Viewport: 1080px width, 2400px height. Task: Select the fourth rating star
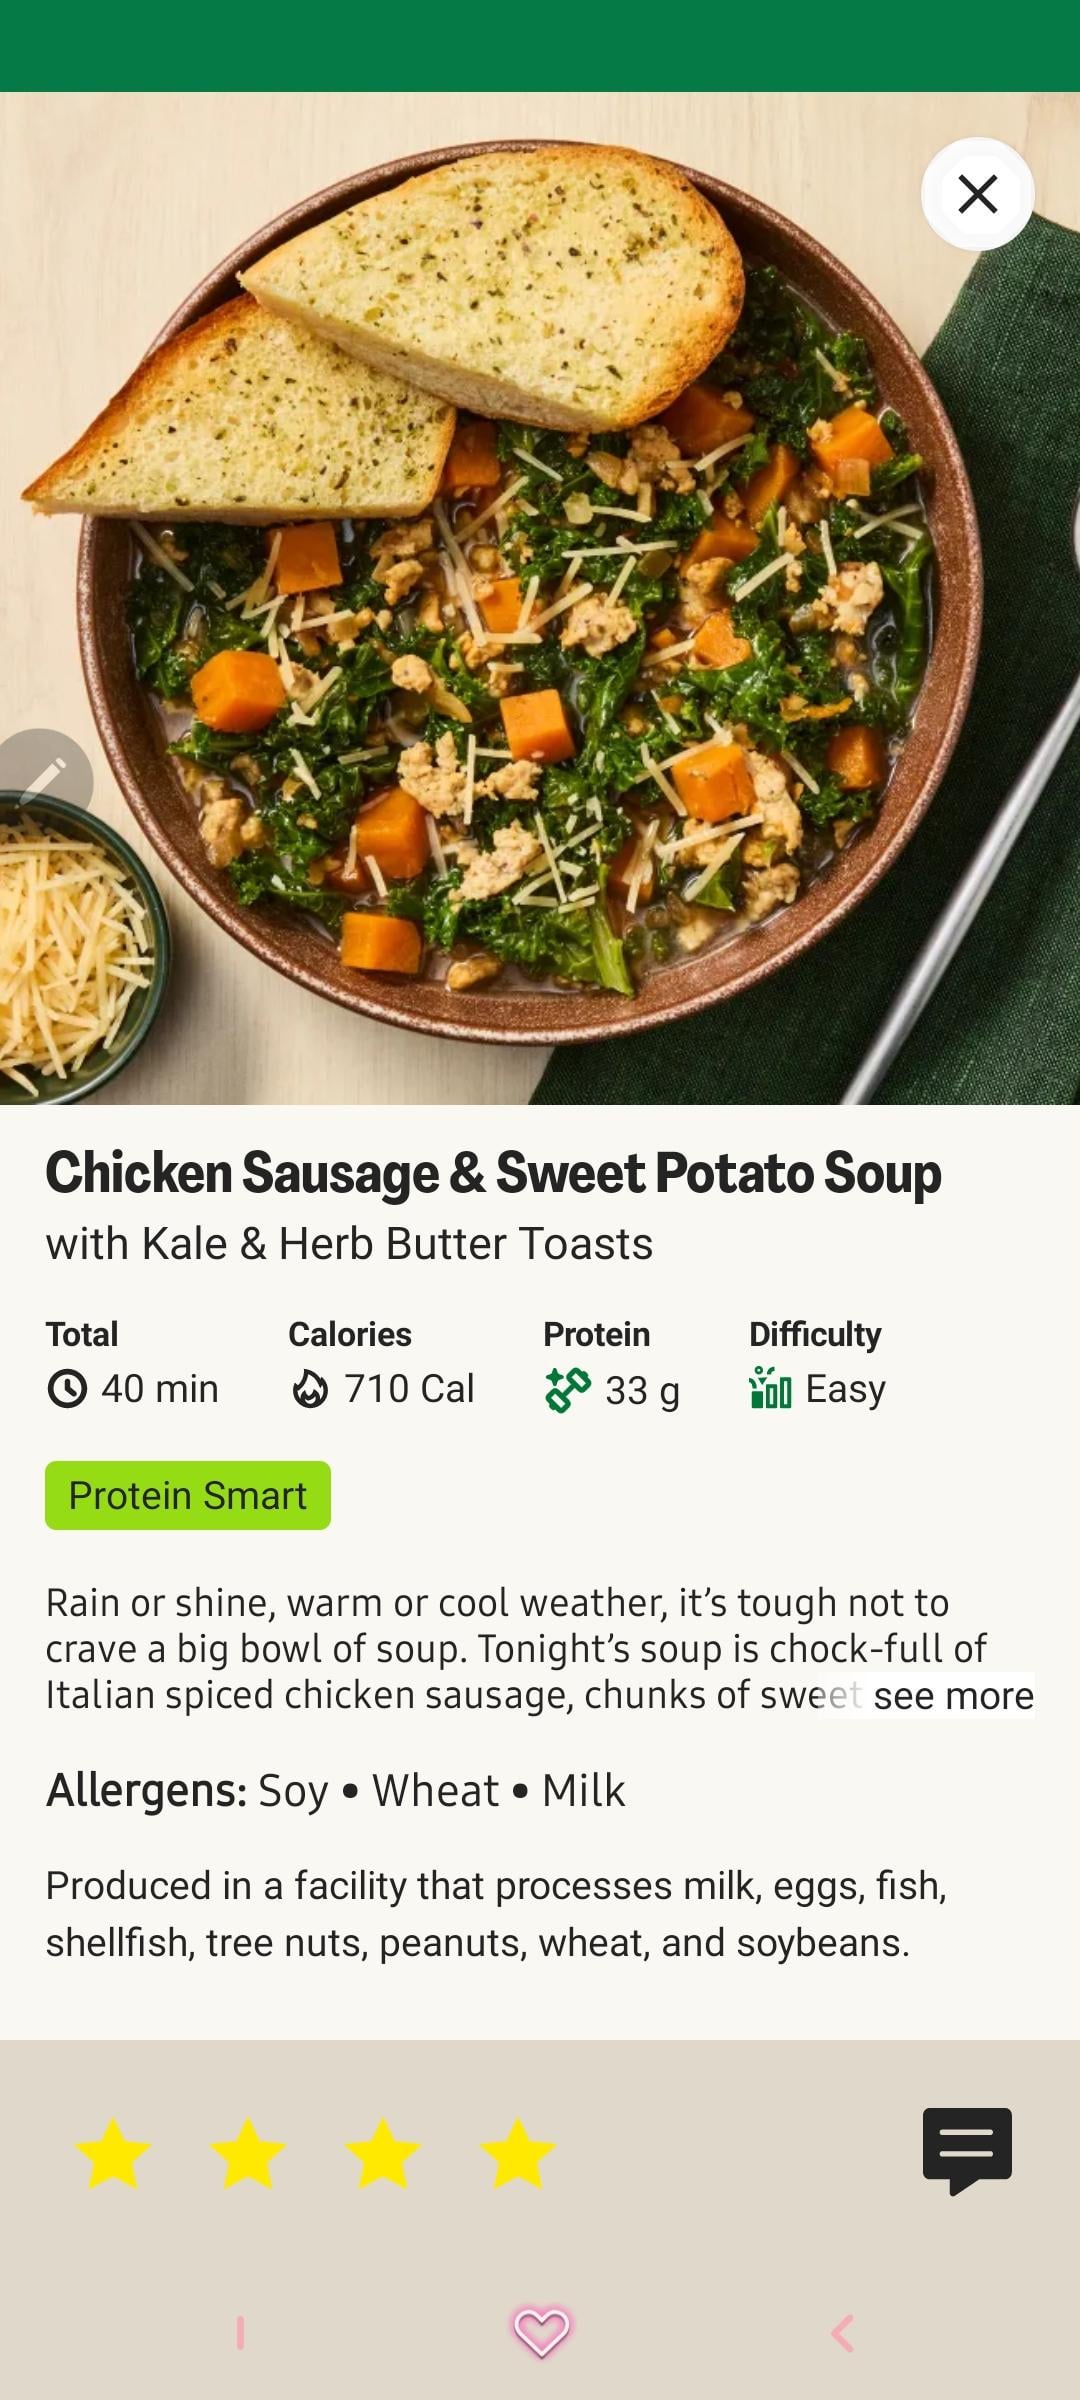point(517,2154)
